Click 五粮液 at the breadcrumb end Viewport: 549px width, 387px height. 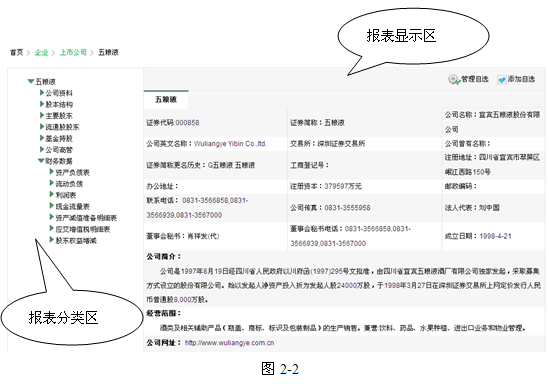pyautogui.click(x=108, y=53)
